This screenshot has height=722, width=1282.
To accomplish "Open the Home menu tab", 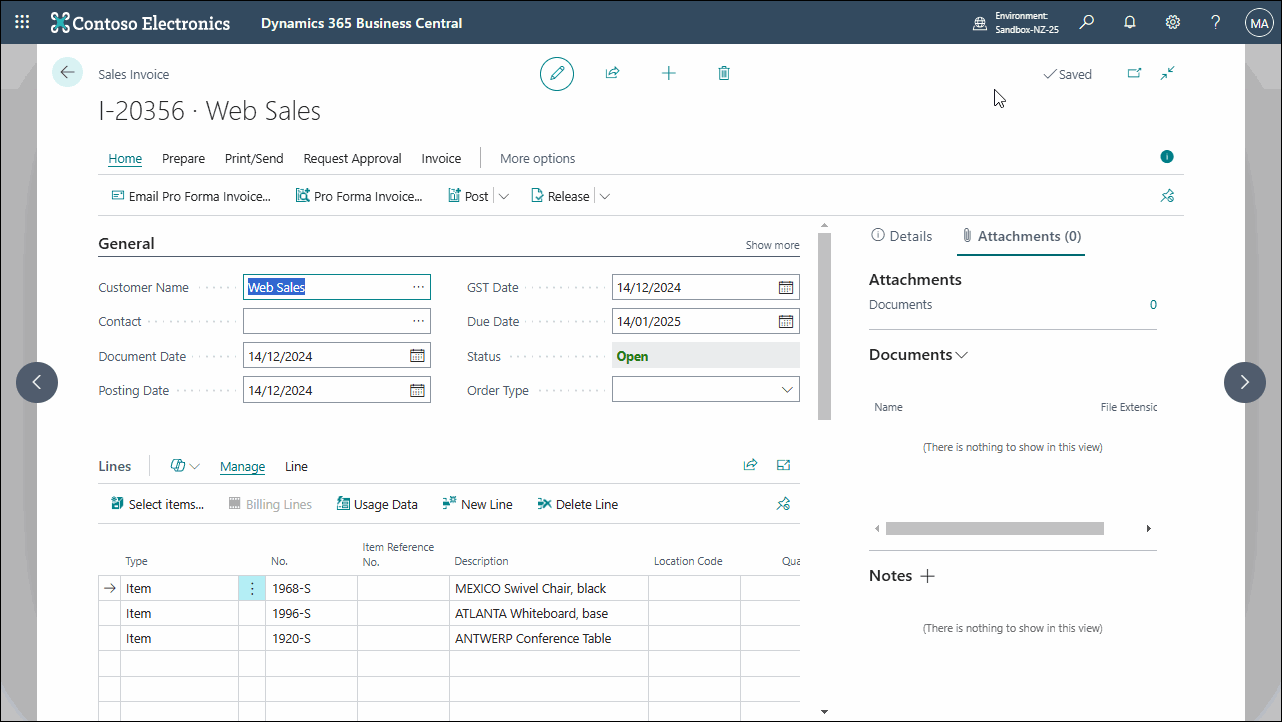I will 125,158.
